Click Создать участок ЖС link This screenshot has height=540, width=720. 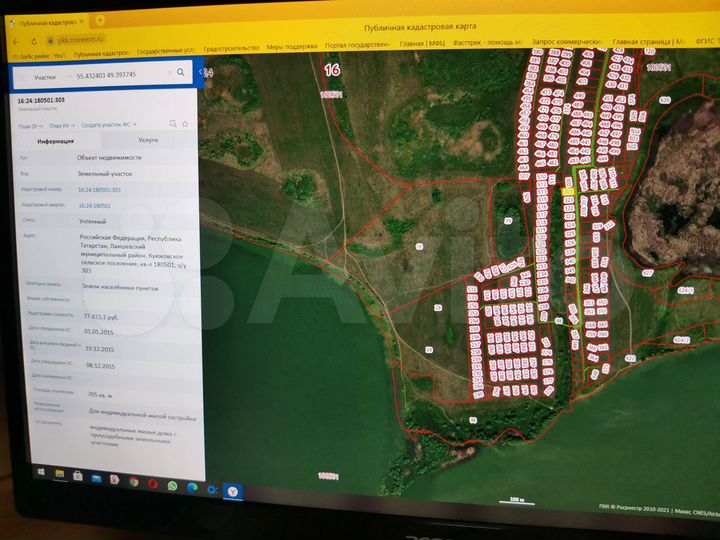coord(110,125)
